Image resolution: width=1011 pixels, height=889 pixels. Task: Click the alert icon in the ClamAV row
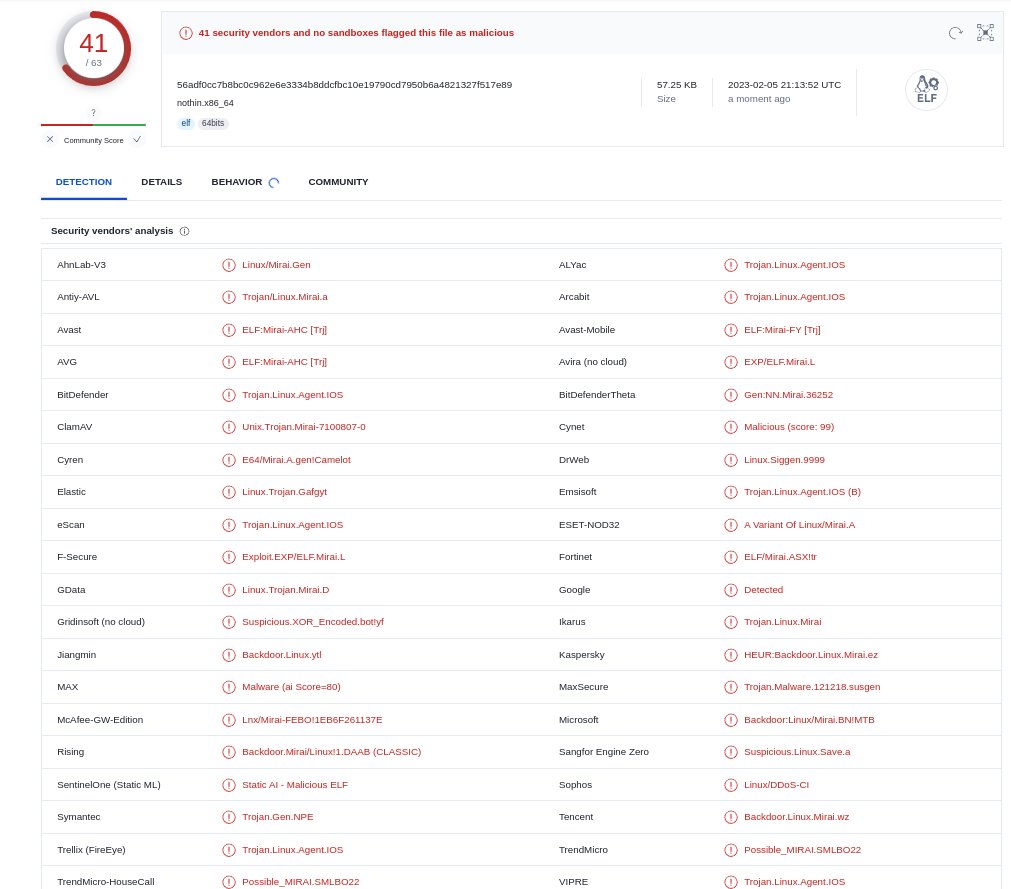pos(229,427)
